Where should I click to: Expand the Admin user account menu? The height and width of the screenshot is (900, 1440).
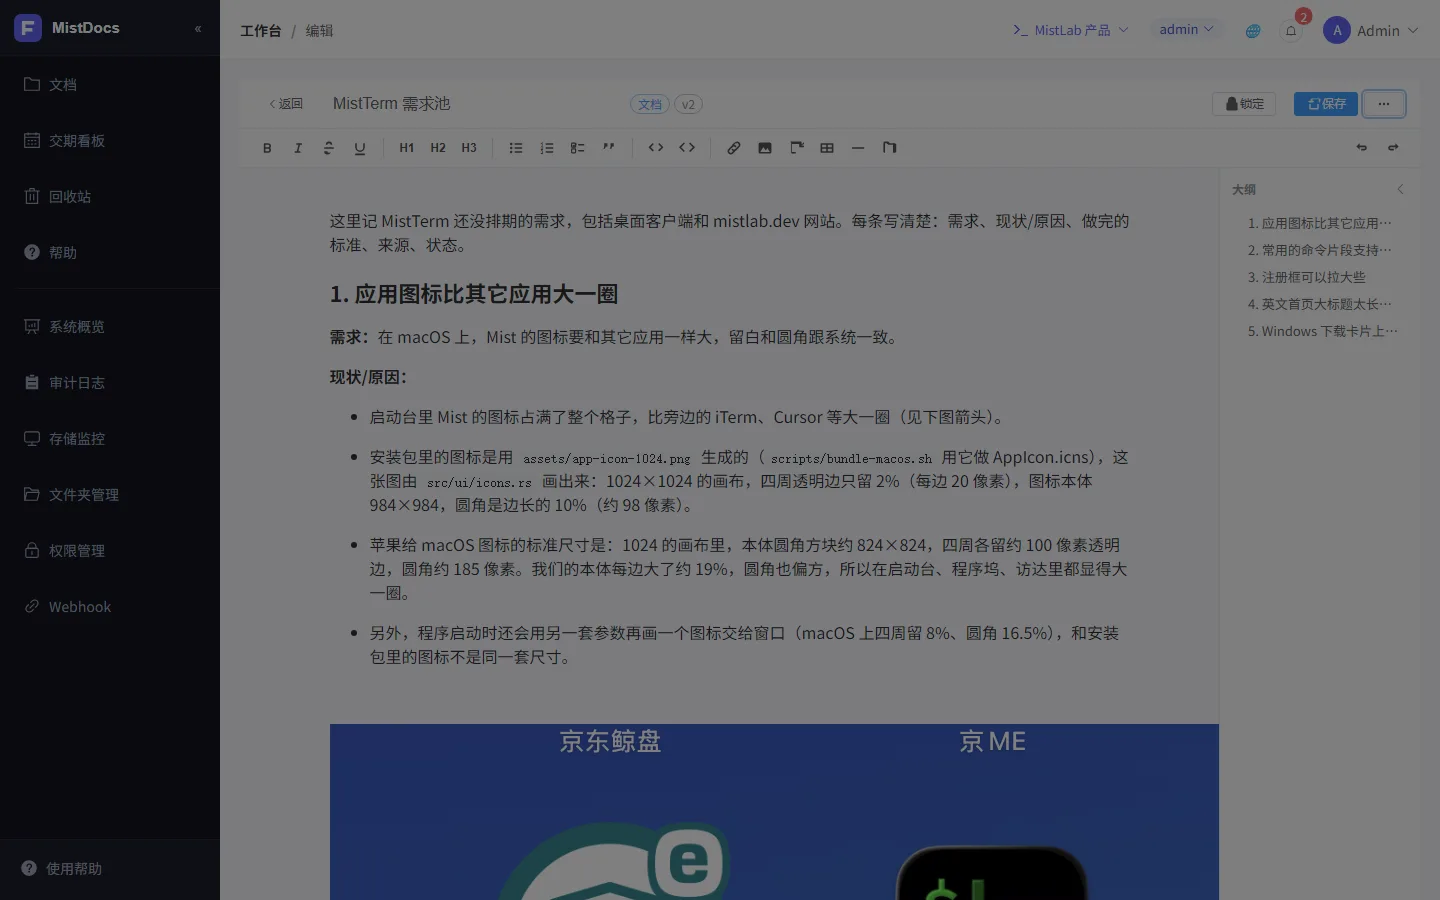(1370, 31)
